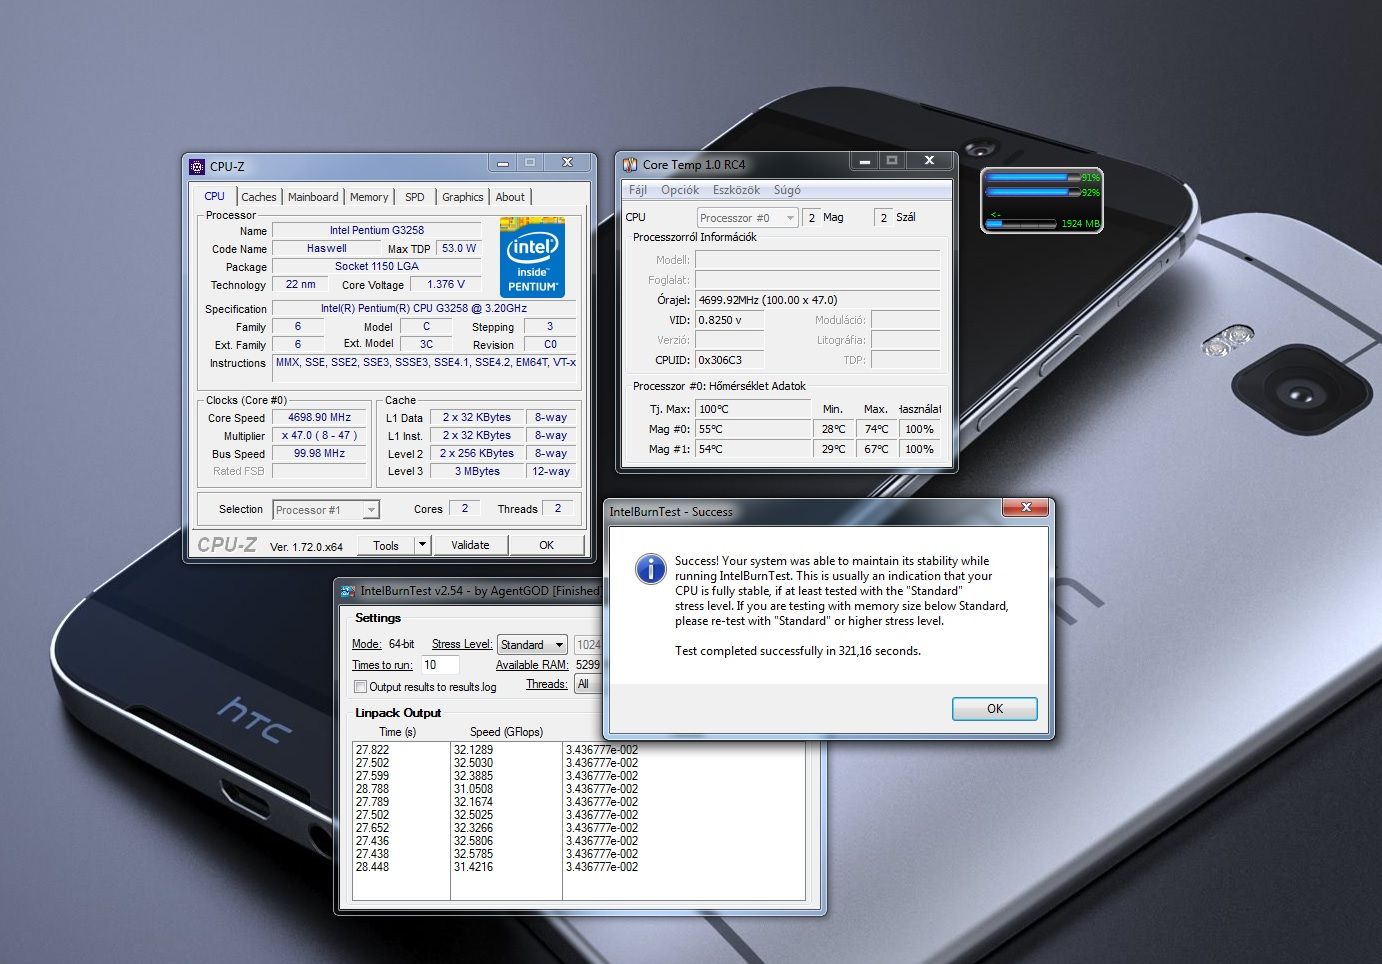Click the Max TDP 53.0 W value
Screen dimensions: 1382x964
point(459,248)
